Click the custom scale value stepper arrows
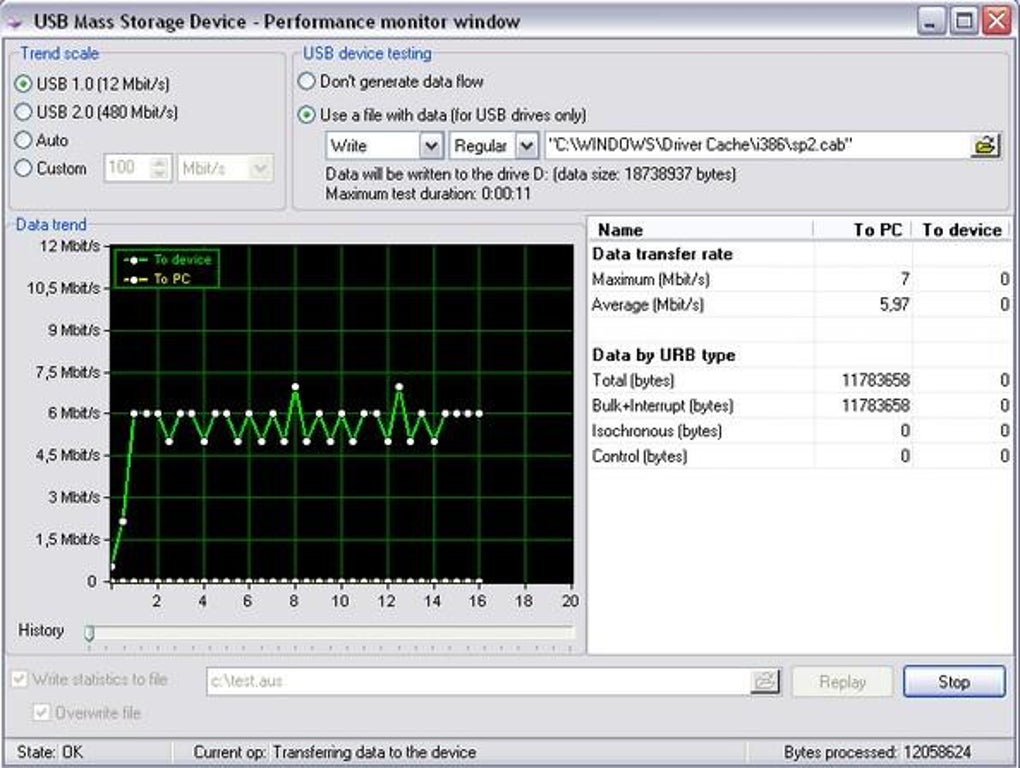Image resolution: width=1020 pixels, height=768 pixels. (x=159, y=168)
